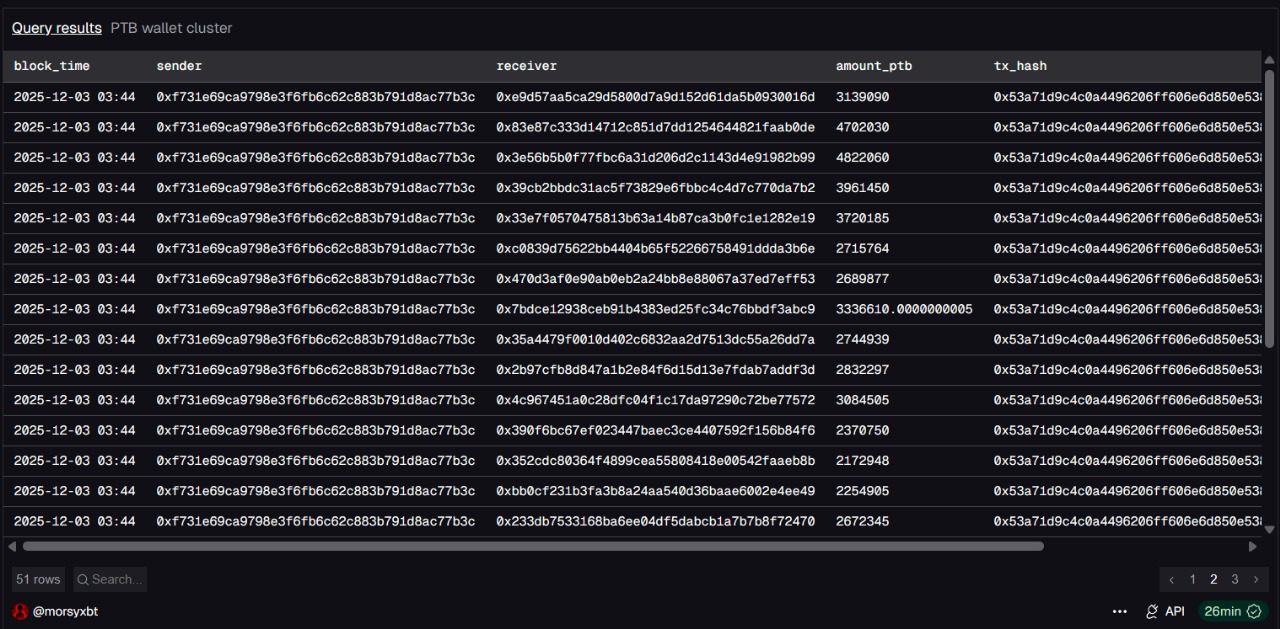The width and height of the screenshot is (1280, 629).
Task: Click amount_ptb value 3720185
Action: click(x=862, y=218)
